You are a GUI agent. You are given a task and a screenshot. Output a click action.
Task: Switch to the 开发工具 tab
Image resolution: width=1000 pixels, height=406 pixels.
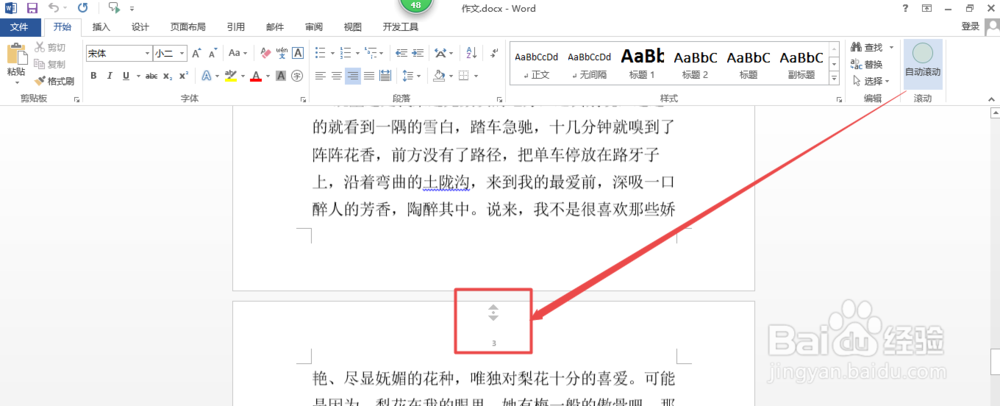click(x=401, y=27)
